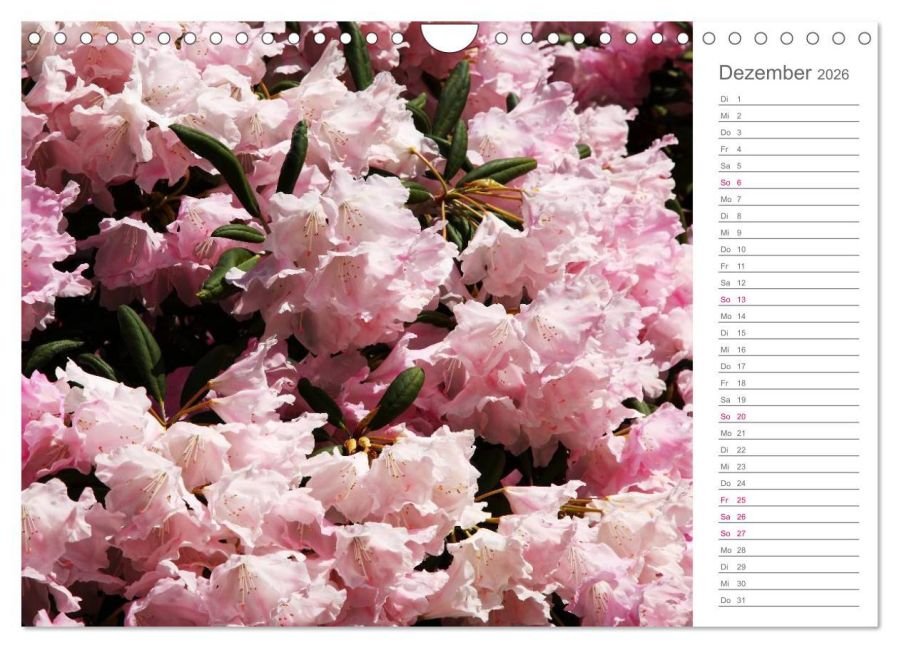Choose holiday Sa 26 entry
This screenshot has width=899, height=648.
pyautogui.click(x=788, y=517)
